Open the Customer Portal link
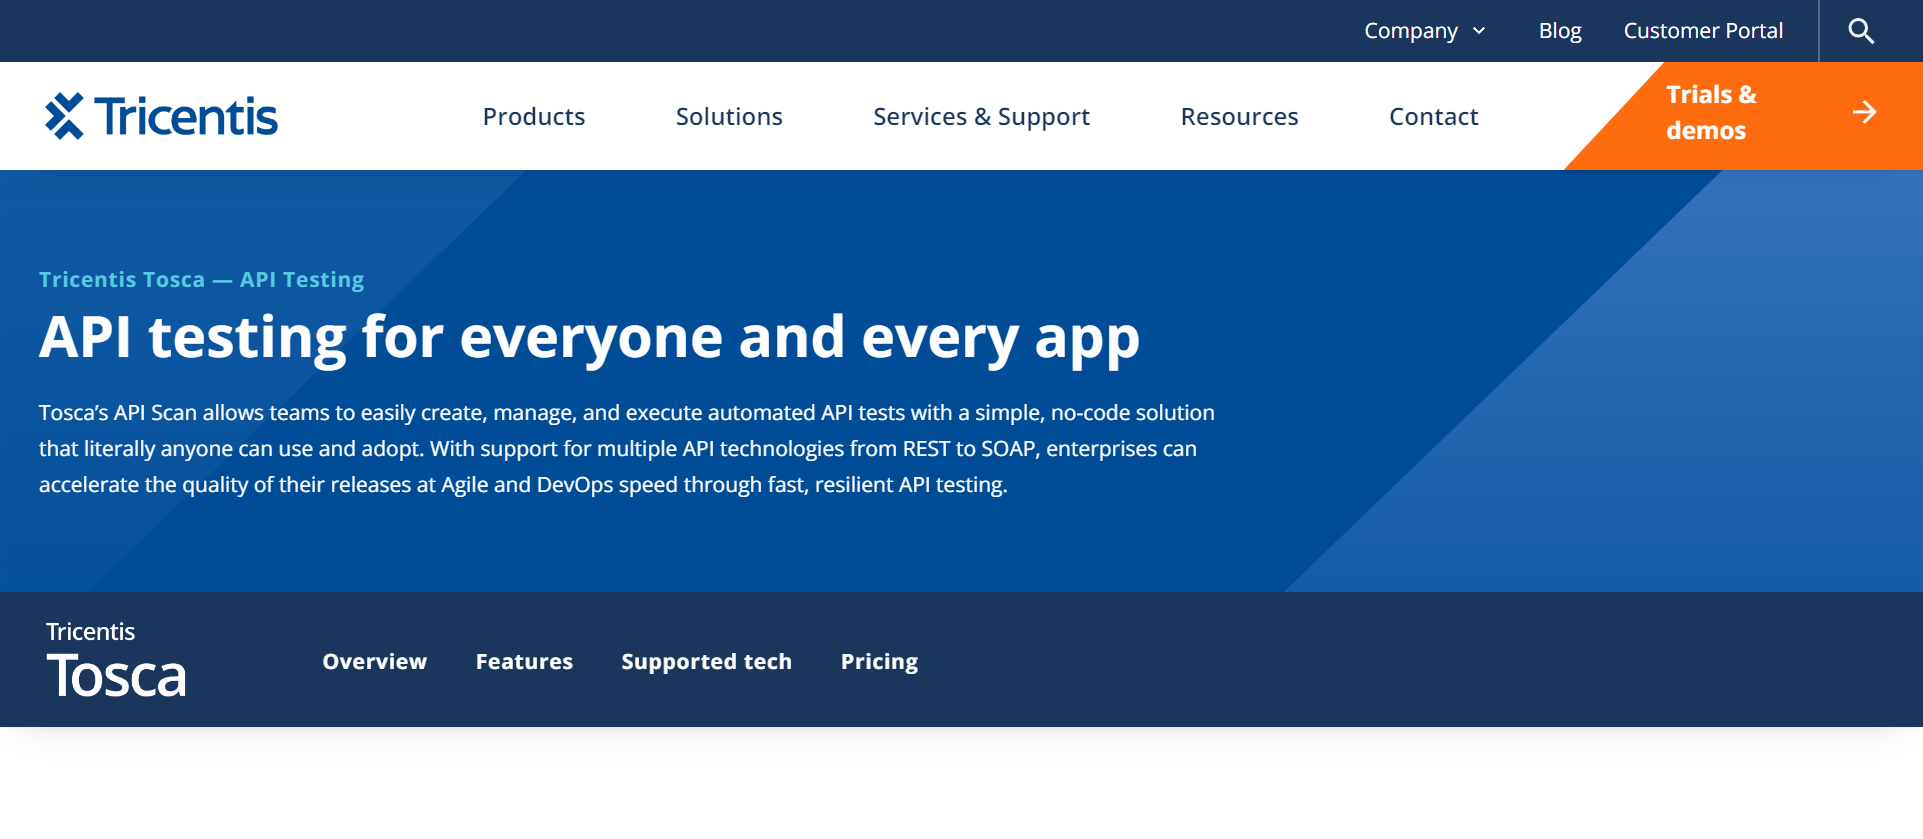 (1703, 31)
